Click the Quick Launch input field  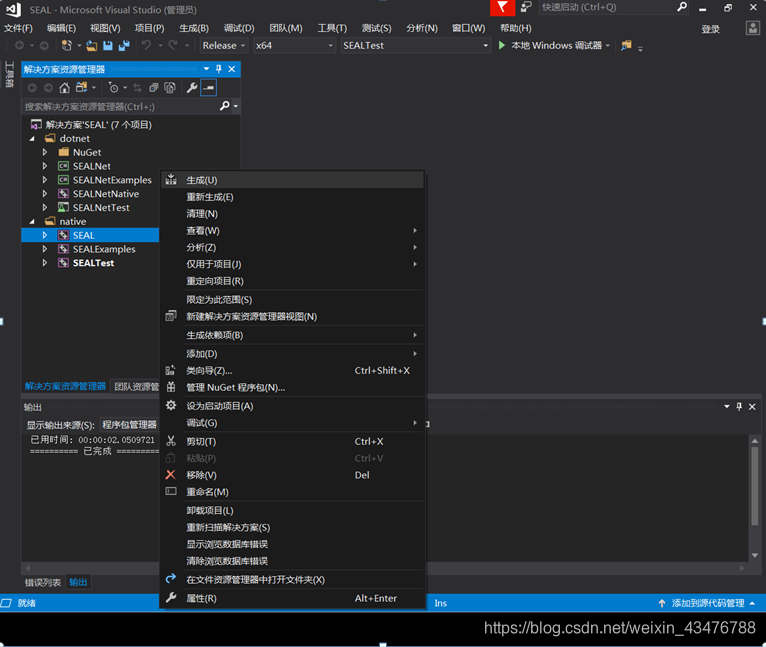pyautogui.click(x=607, y=7)
